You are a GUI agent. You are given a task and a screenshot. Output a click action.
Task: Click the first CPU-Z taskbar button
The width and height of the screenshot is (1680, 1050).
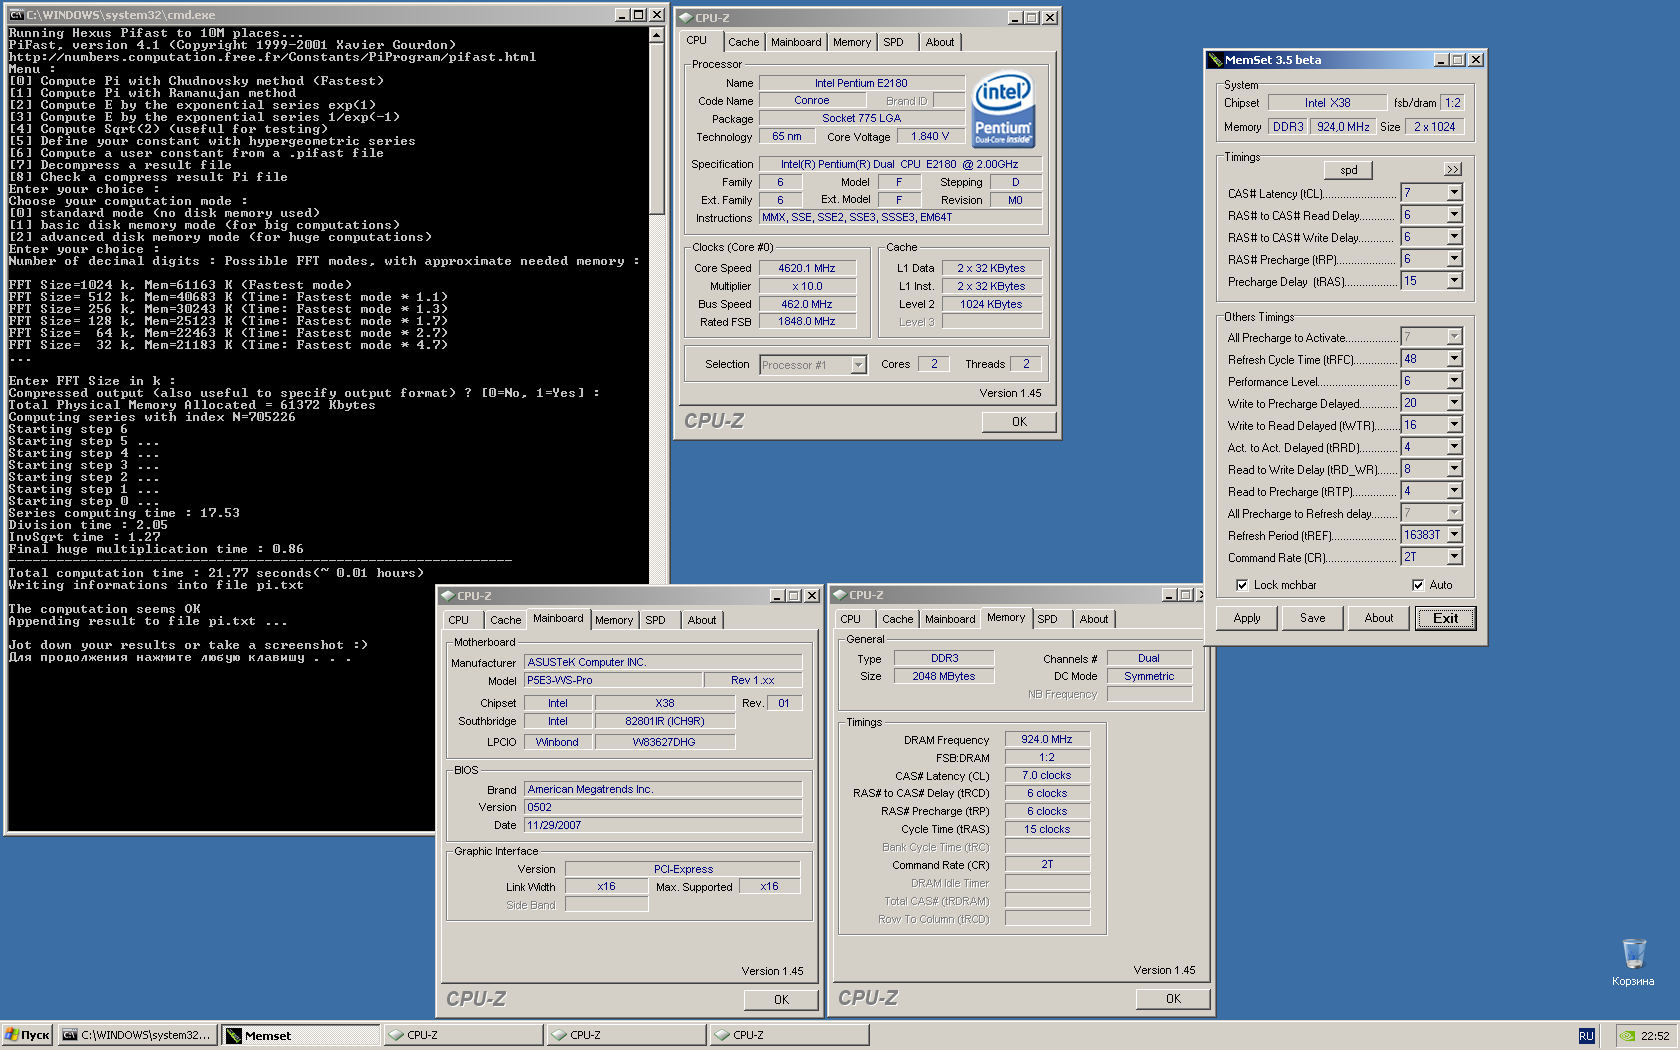point(464,1036)
